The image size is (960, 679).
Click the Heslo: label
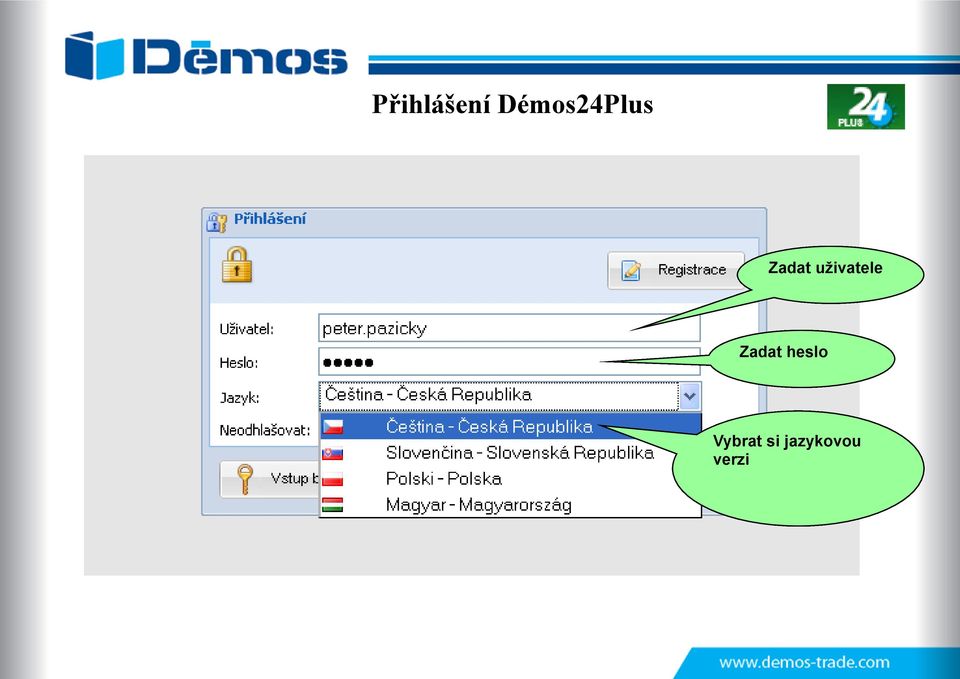point(239,363)
